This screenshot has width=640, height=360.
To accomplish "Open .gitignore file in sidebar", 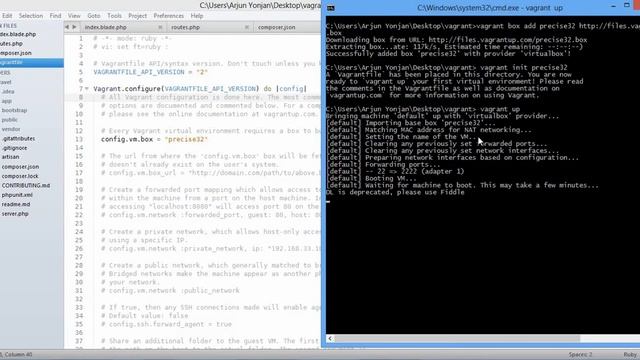I will [x=14, y=148].
